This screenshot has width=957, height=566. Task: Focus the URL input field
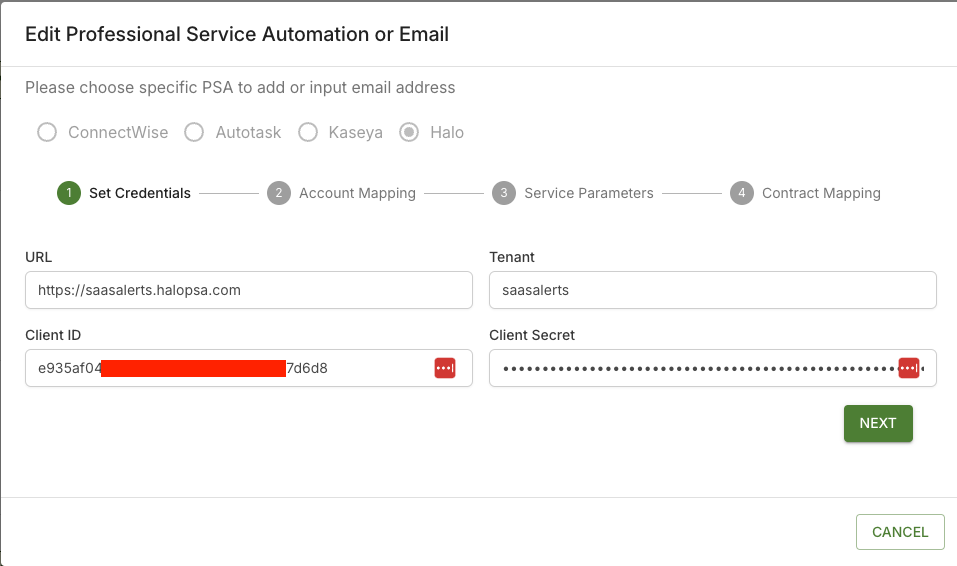(248, 290)
